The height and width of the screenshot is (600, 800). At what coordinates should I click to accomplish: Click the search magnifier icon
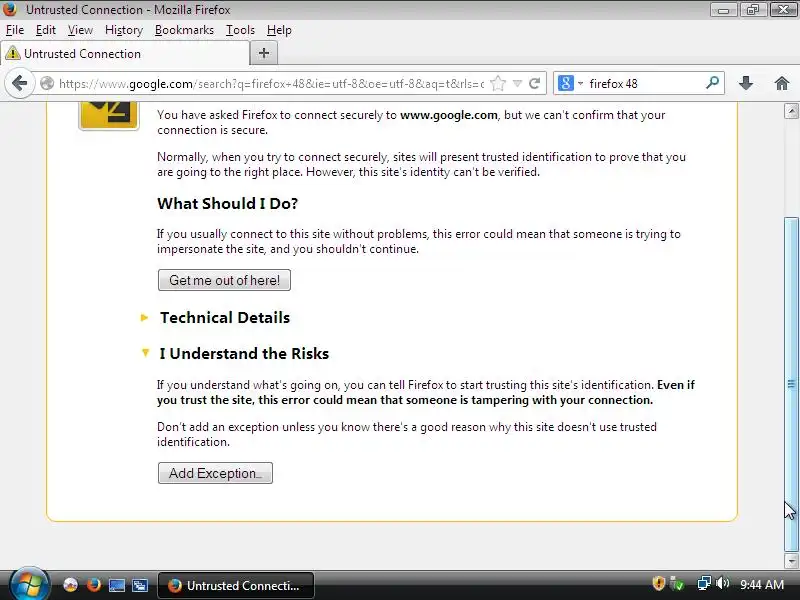pyautogui.click(x=713, y=83)
